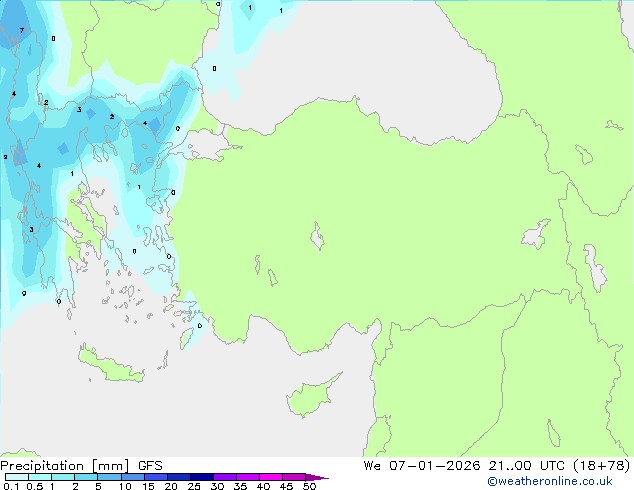Click the 1–2 mm legend color swatch
The width and height of the screenshot is (634, 490).
pos(63,477)
